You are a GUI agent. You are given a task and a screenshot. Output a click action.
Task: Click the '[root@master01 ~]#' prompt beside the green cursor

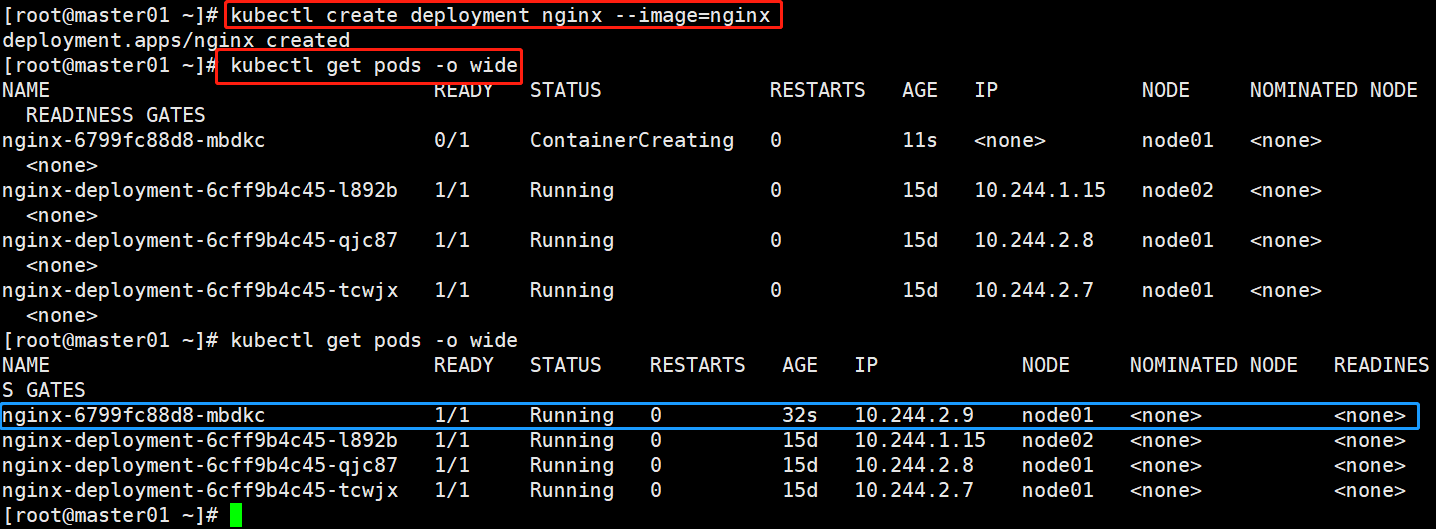(x=110, y=515)
